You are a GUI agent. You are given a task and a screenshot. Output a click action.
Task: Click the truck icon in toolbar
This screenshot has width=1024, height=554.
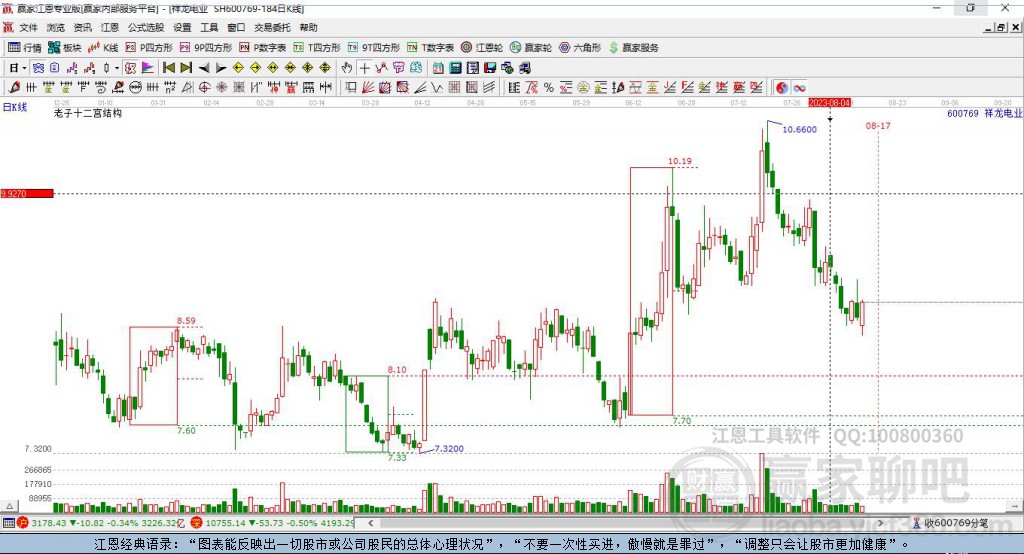click(x=524, y=68)
